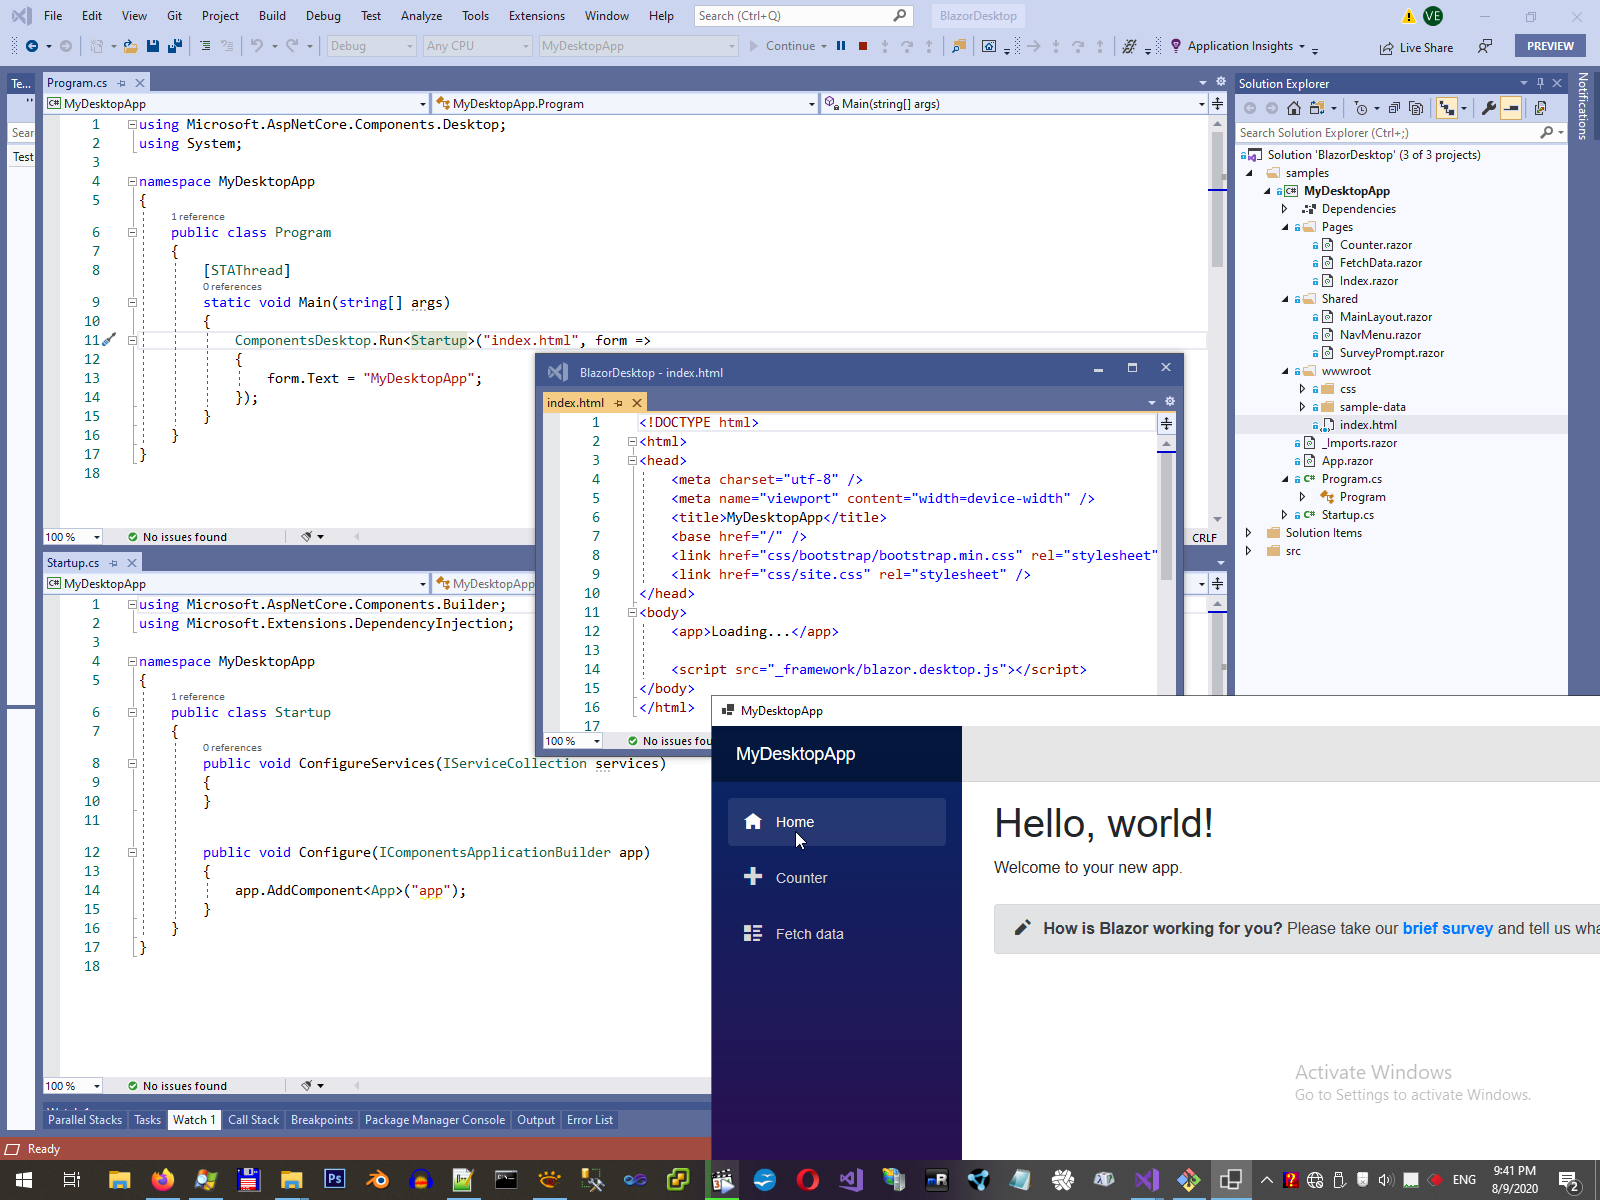Open Properties wrench in Solution Explorer
The width and height of the screenshot is (1600, 1200).
pos(1489,108)
